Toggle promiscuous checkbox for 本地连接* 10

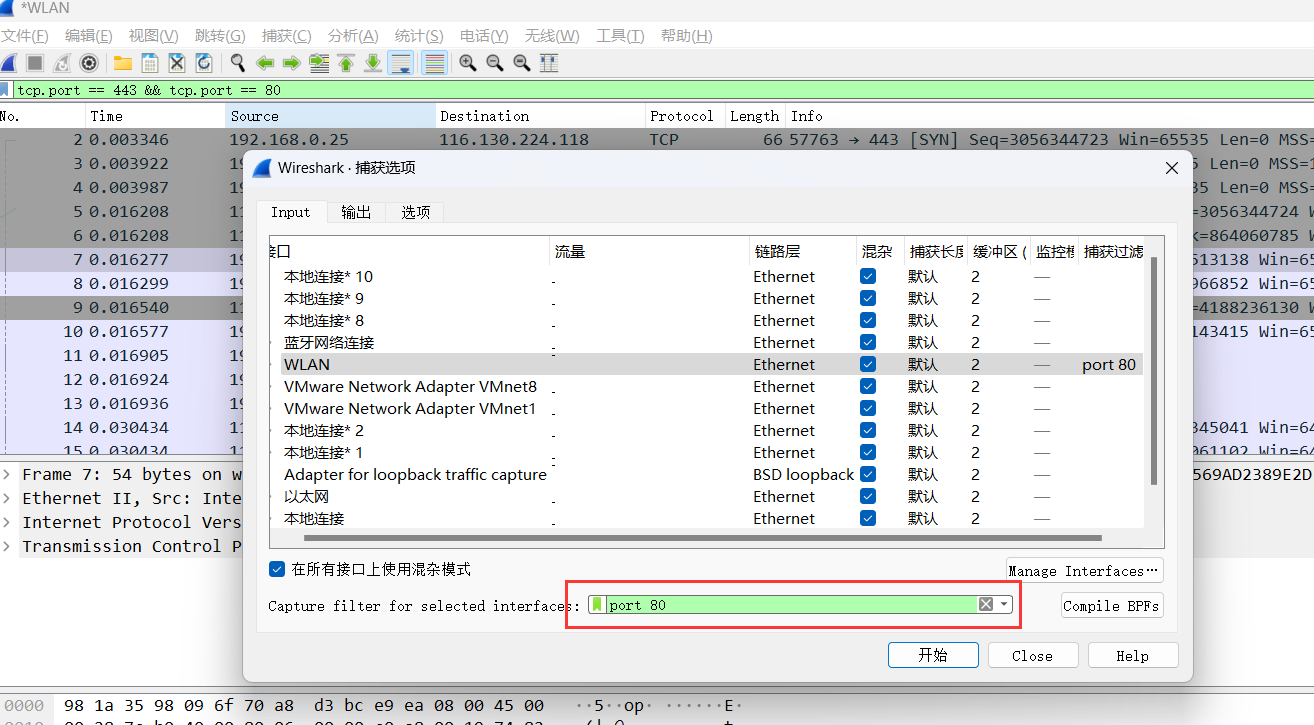pos(868,276)
